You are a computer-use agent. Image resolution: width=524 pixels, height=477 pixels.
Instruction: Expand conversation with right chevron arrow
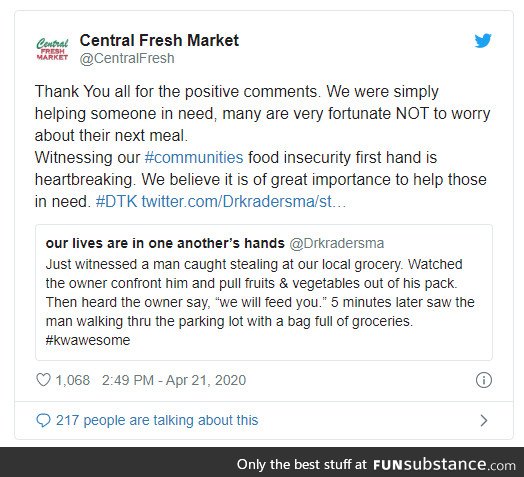484,421
